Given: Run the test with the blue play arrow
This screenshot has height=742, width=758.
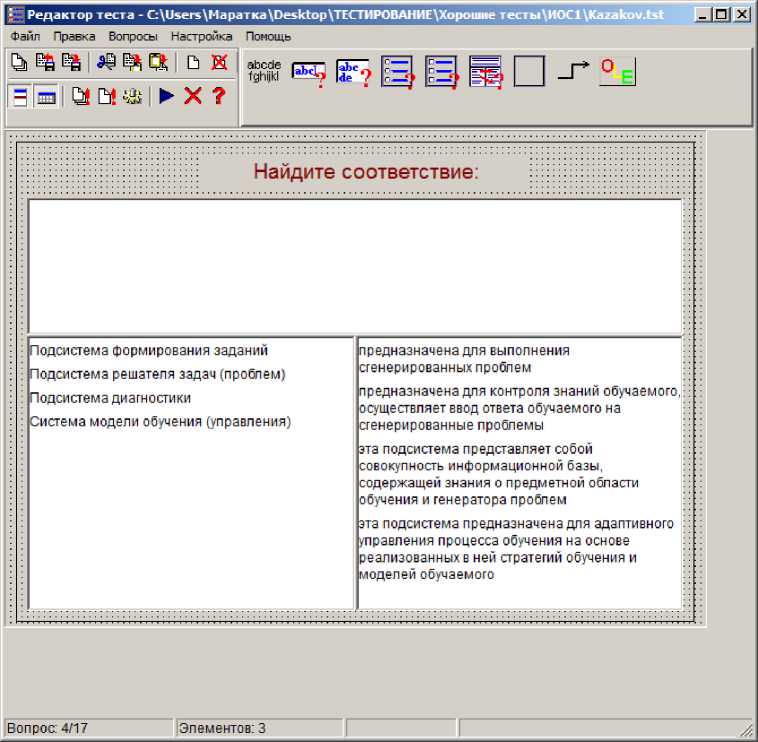Looking at the screenshot, I should pyautogui.click(x=166, y=96).
